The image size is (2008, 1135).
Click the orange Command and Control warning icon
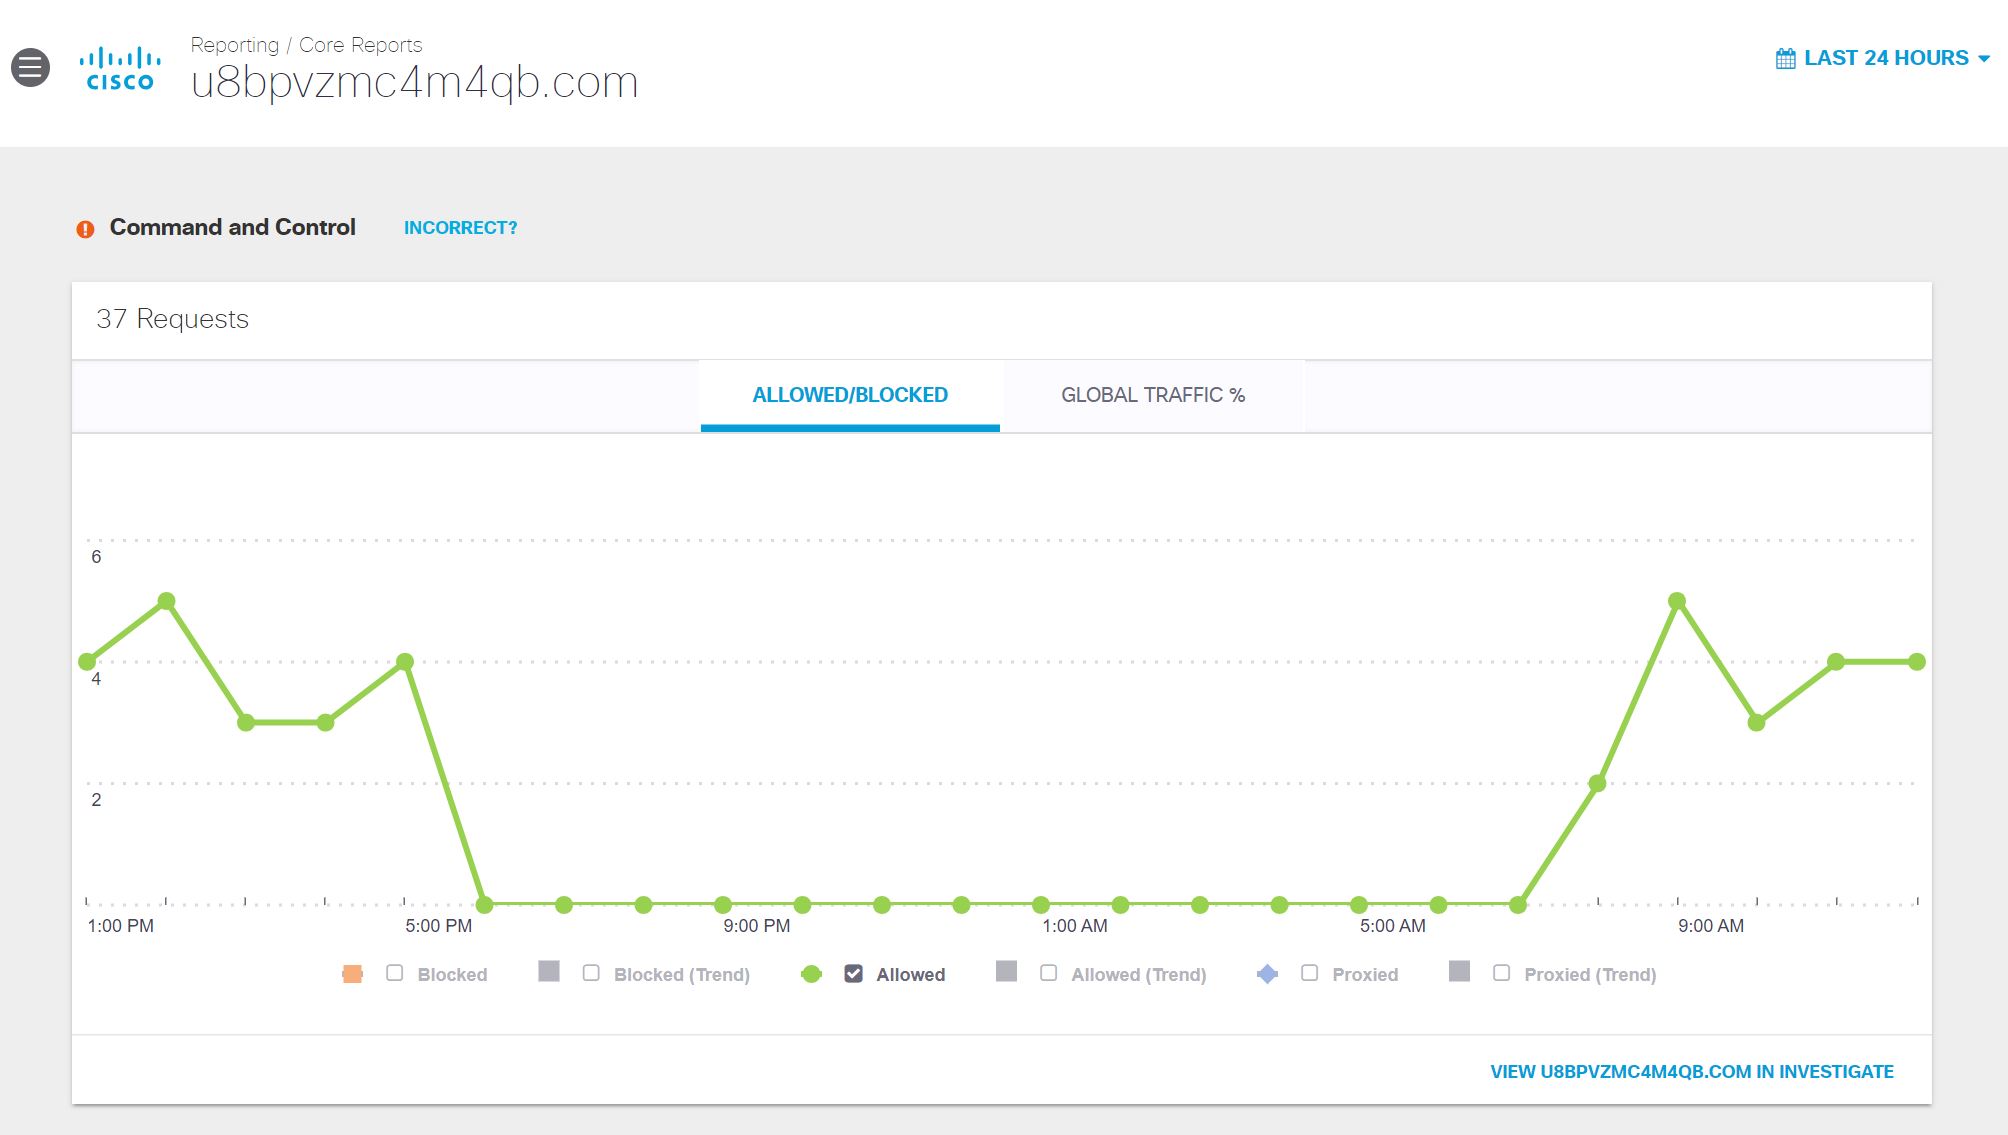click(x=85, y=229)
